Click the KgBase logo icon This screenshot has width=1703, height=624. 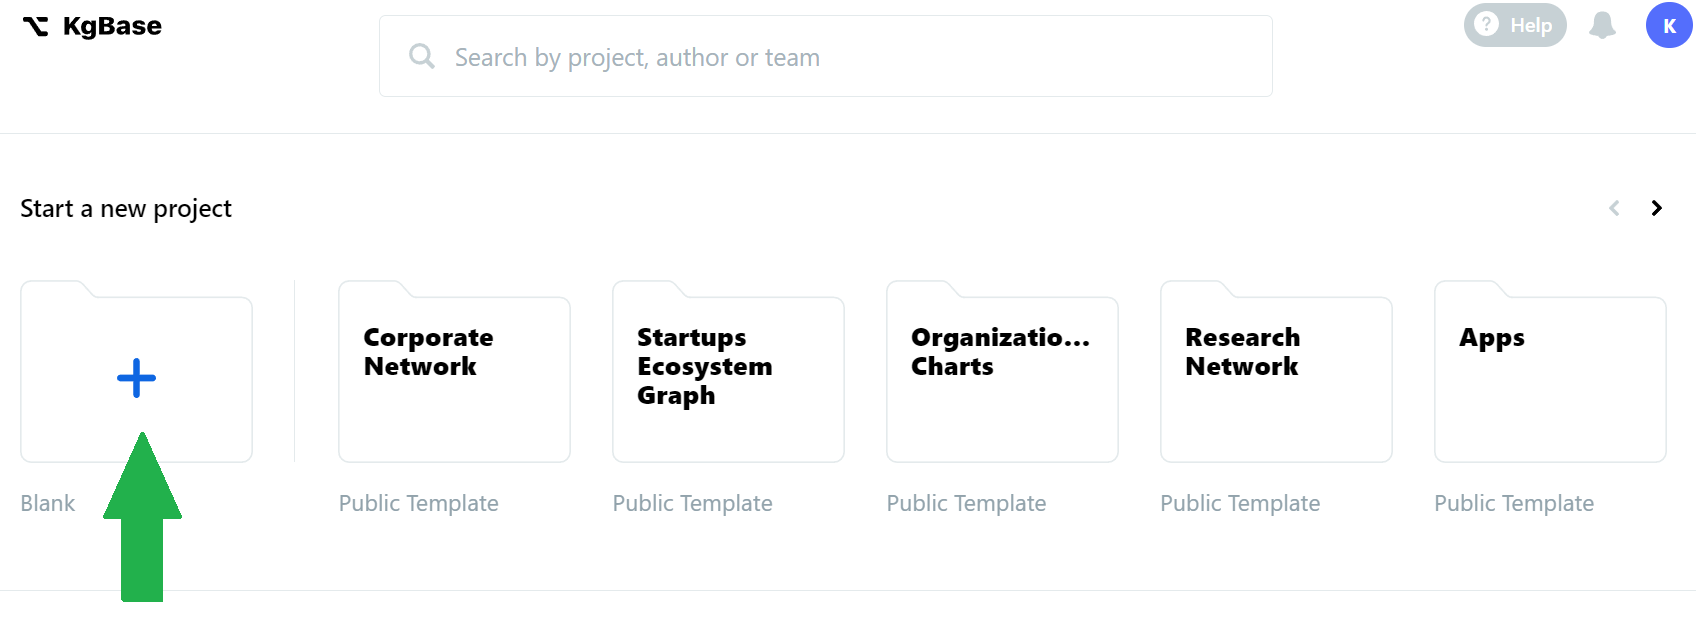(x=35, y=27)
